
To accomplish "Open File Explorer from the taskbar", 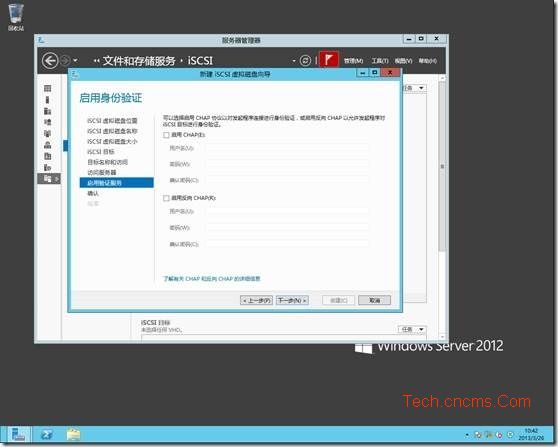I will click(73, 435).
